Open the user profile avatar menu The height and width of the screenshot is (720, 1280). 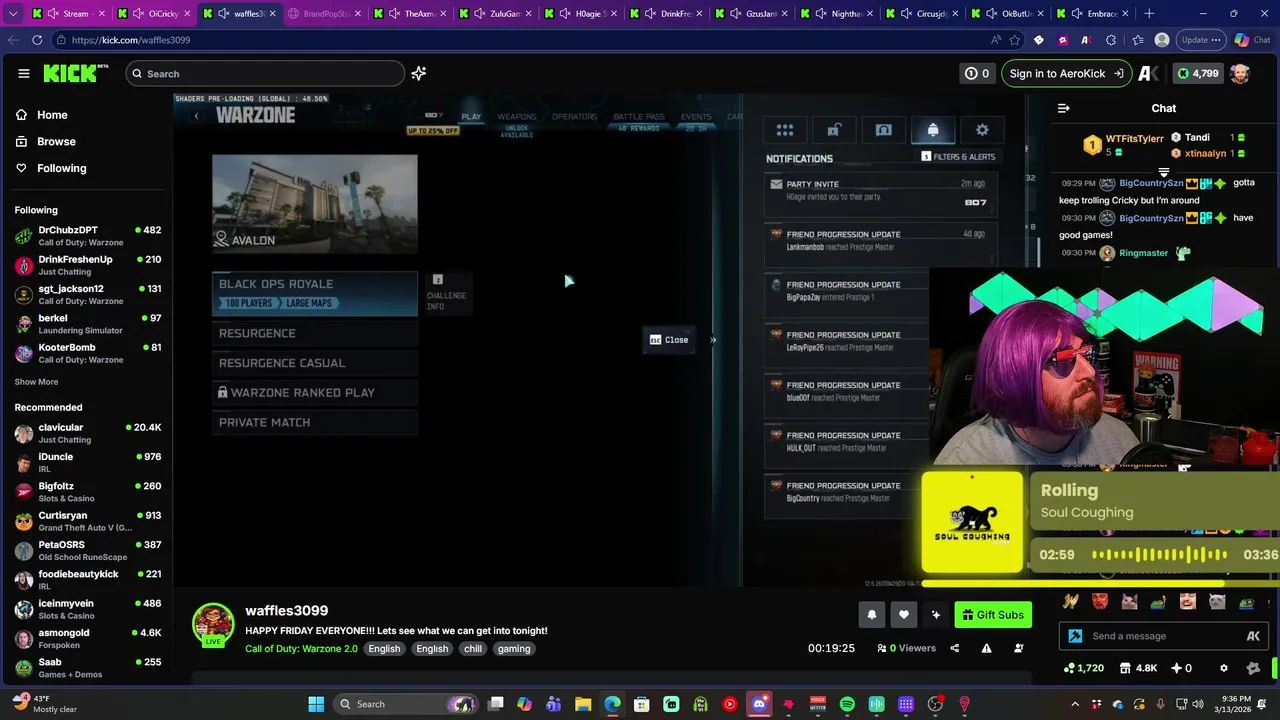[x=1240, y=73]
